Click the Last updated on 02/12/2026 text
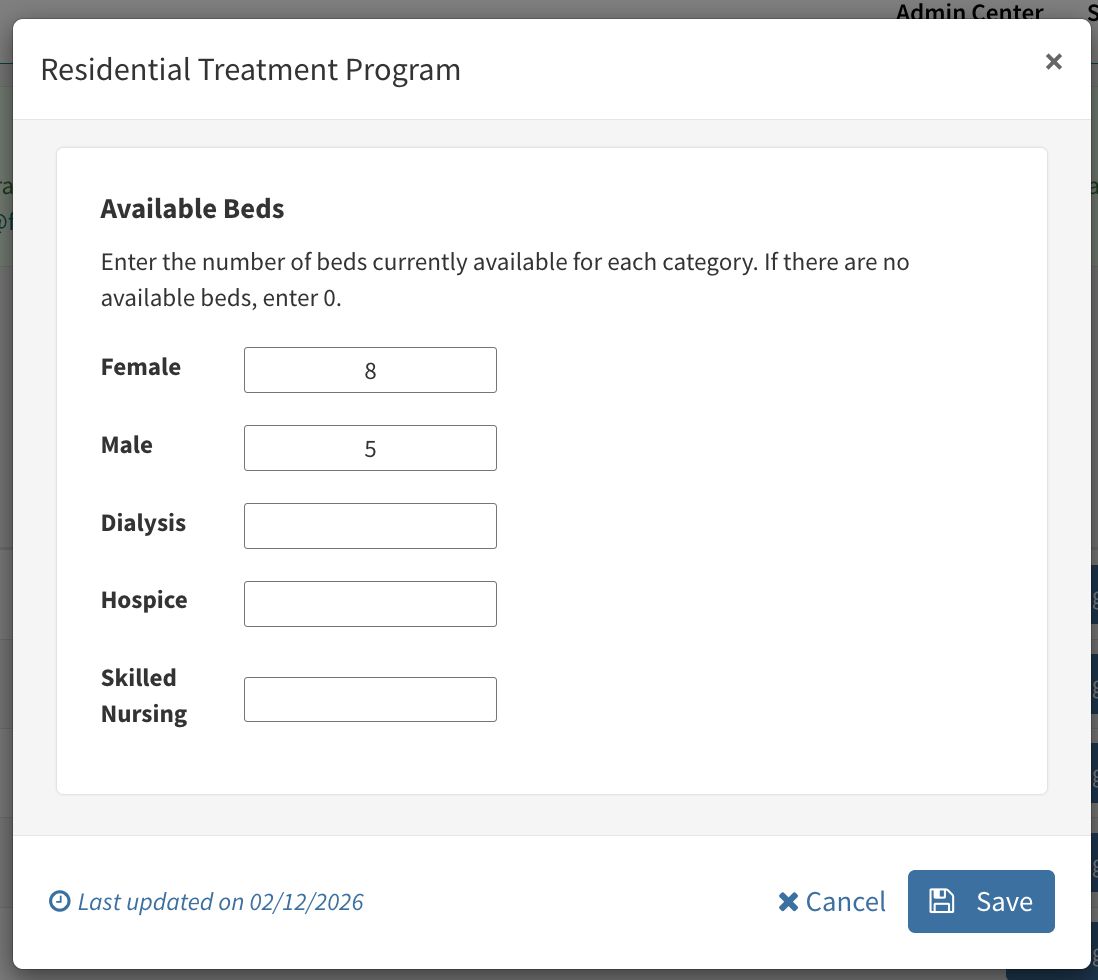 220,902
